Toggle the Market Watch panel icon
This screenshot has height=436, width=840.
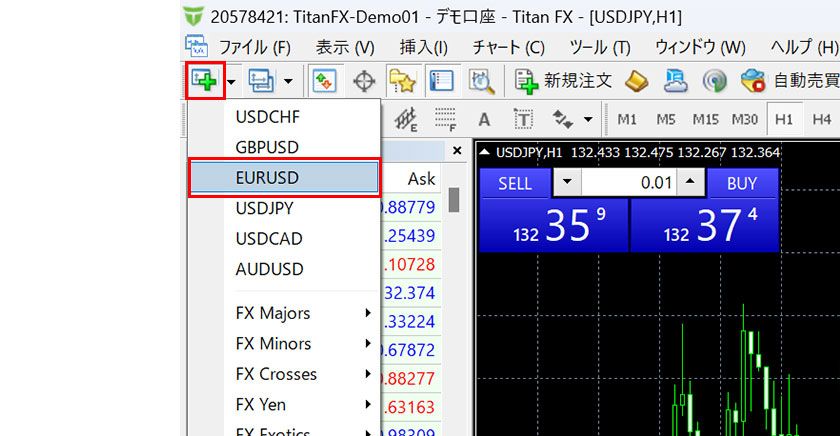point(324,81)
